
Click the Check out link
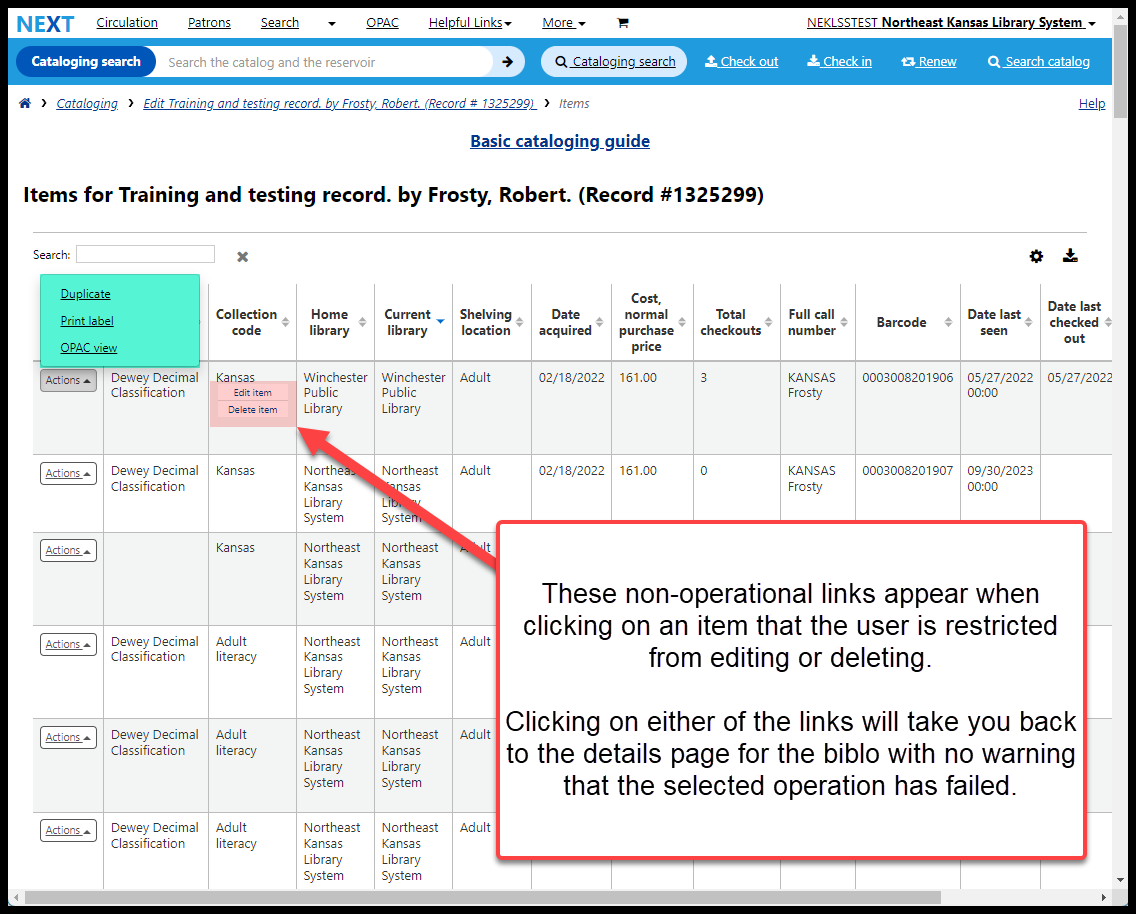click(x=741, y=62)
